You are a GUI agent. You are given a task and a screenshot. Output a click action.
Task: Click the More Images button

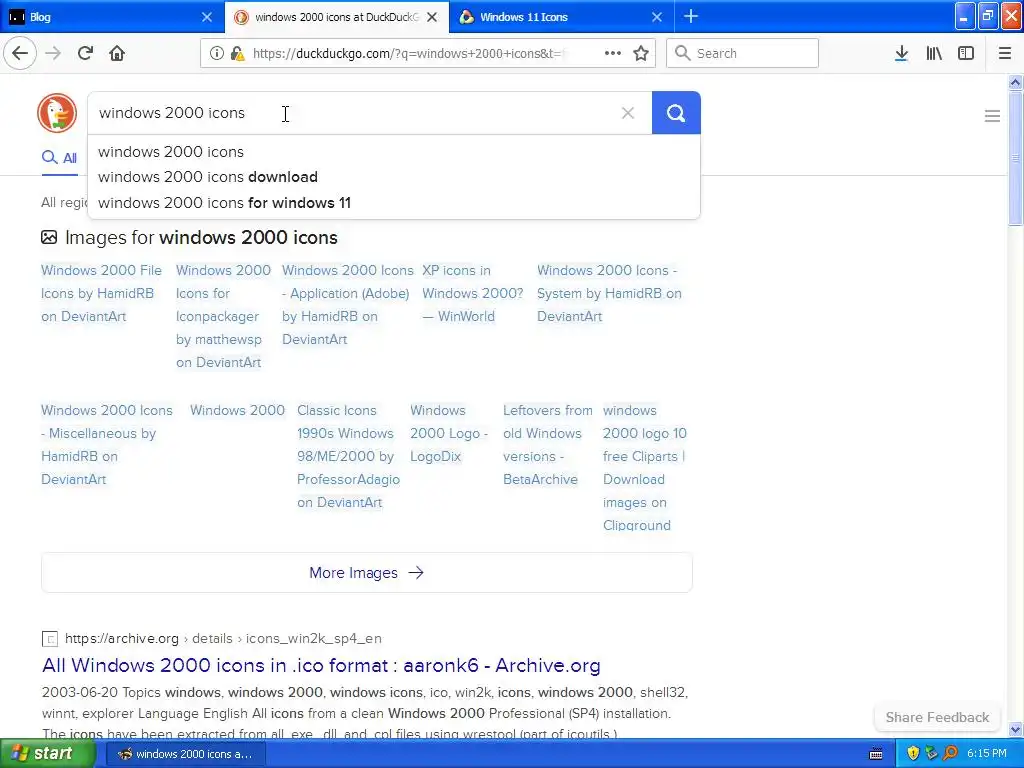(x=366, y=573)
